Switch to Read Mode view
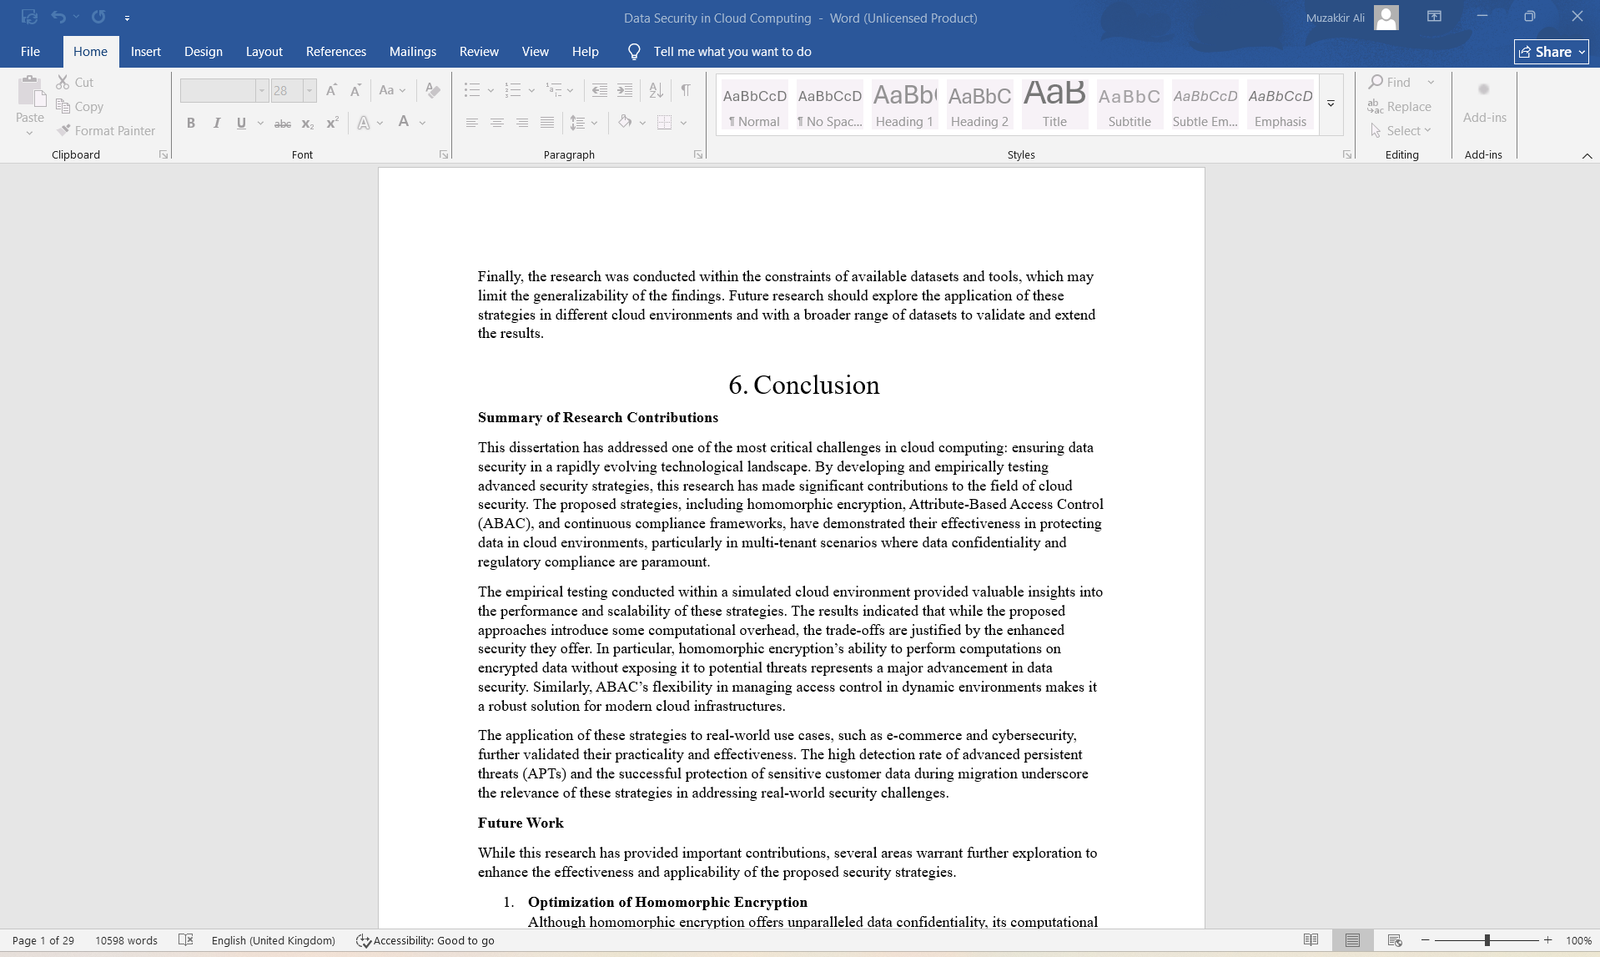Image resolution: width=1600 pixels, height=957 pixels. point(1310,940)
